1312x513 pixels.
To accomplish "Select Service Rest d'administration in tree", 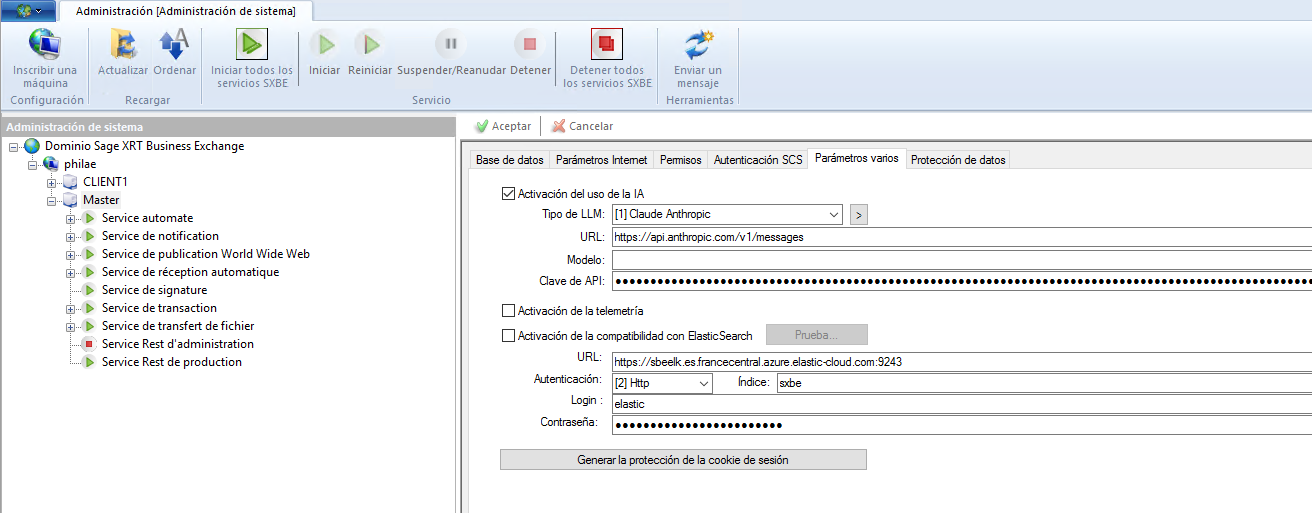I will pyautogui.click(x=177, y=344).
